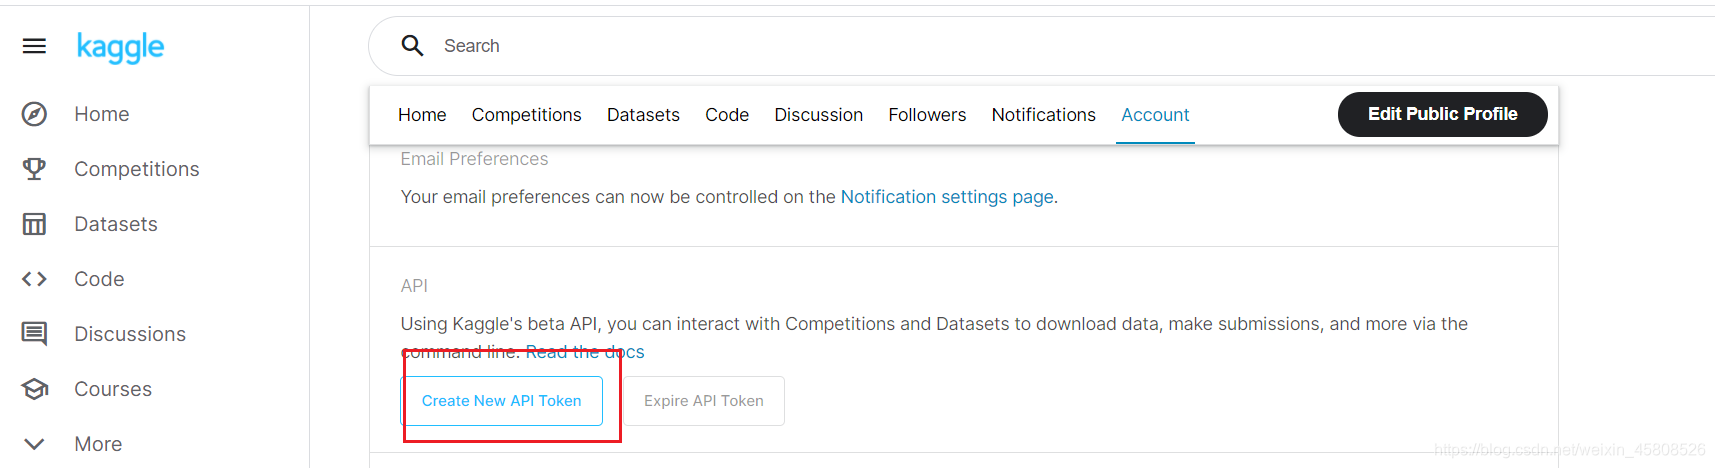Click Edit Public Profile button
The width and height of the screenshot is (1715, 468).
tap(1442, 114)
